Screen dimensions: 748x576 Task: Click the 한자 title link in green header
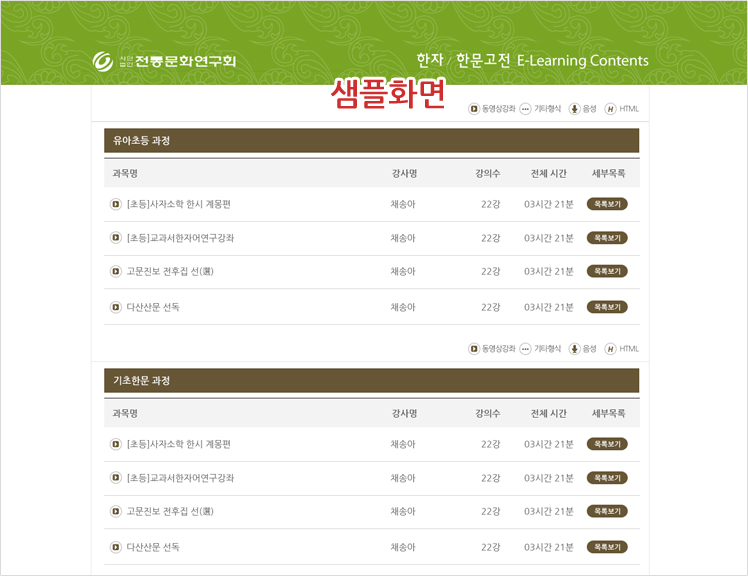(430, 60)
